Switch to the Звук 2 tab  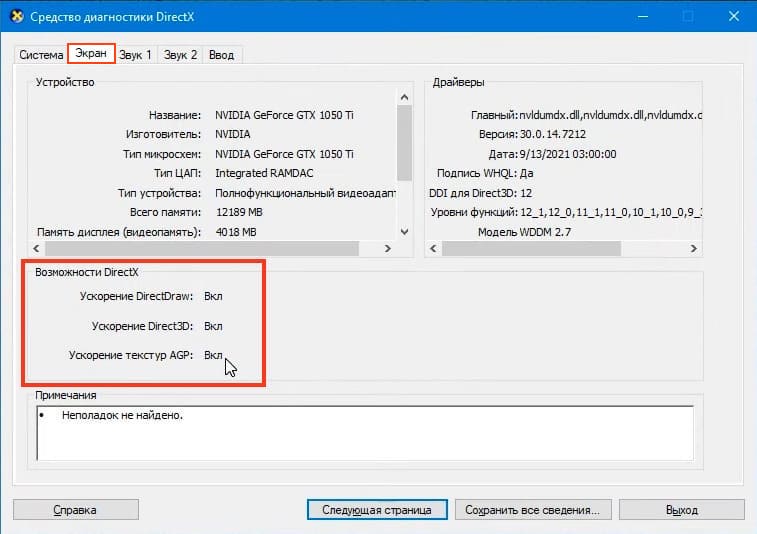pos(180,55)
